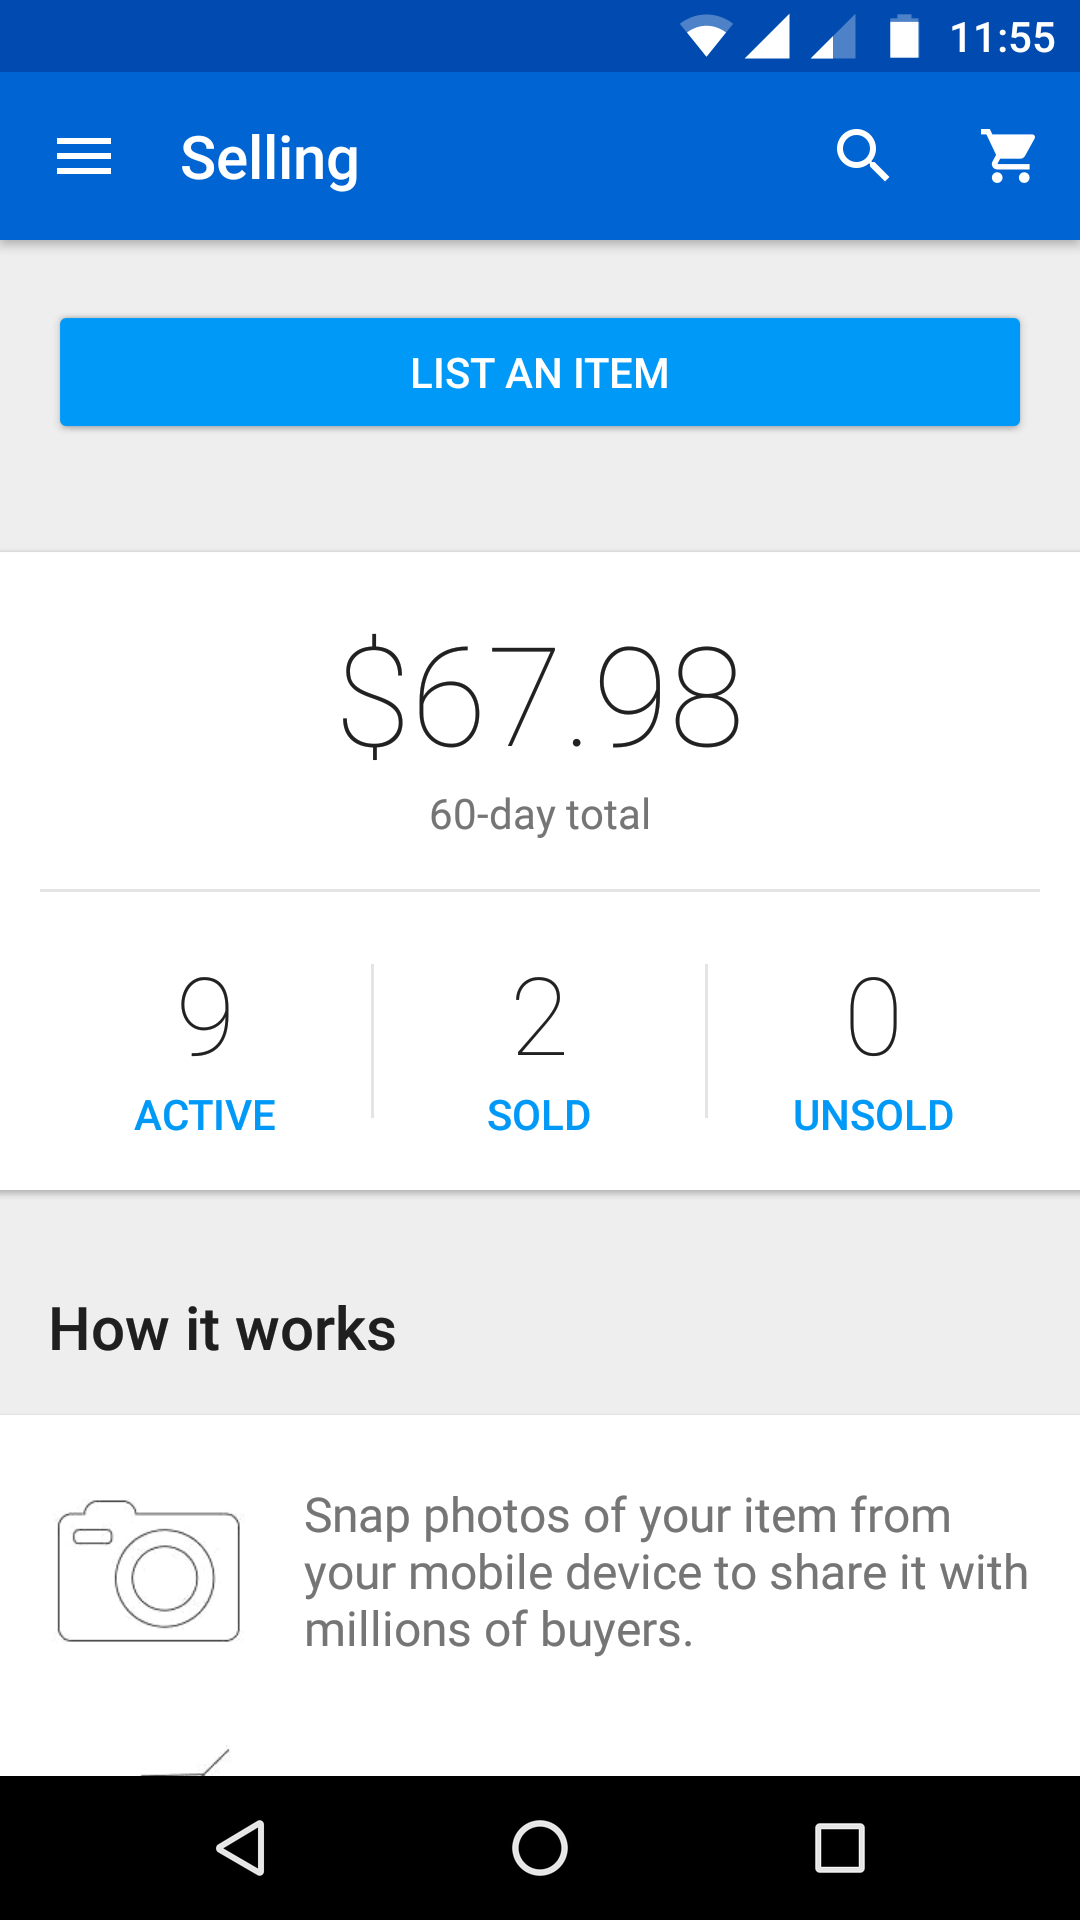This screenshot has width=1080, height=1920.
Task: Tap the $67.98 total amount
Action: point(540,697)
